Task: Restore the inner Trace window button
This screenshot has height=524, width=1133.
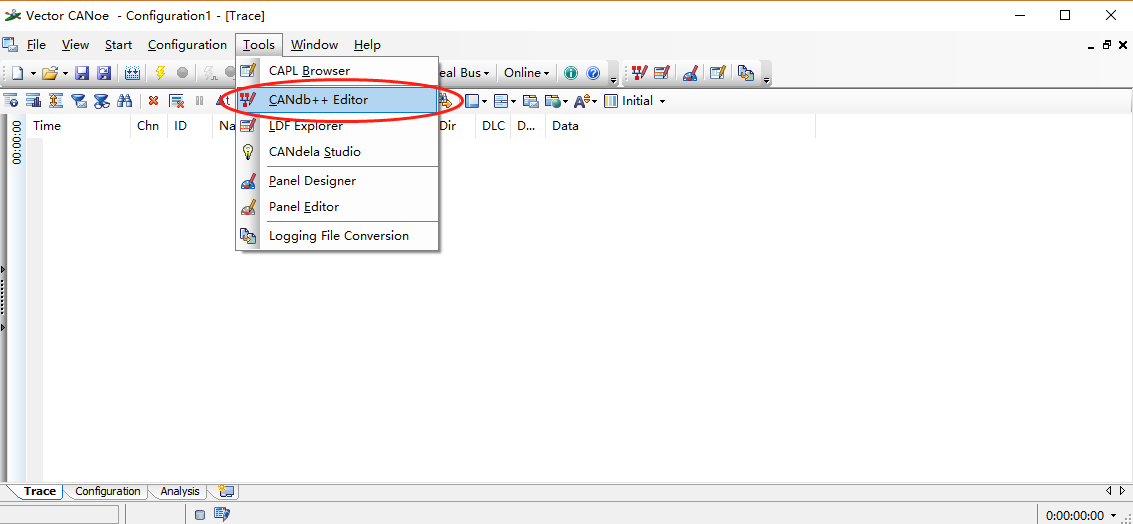Action: click(1107, 45)
